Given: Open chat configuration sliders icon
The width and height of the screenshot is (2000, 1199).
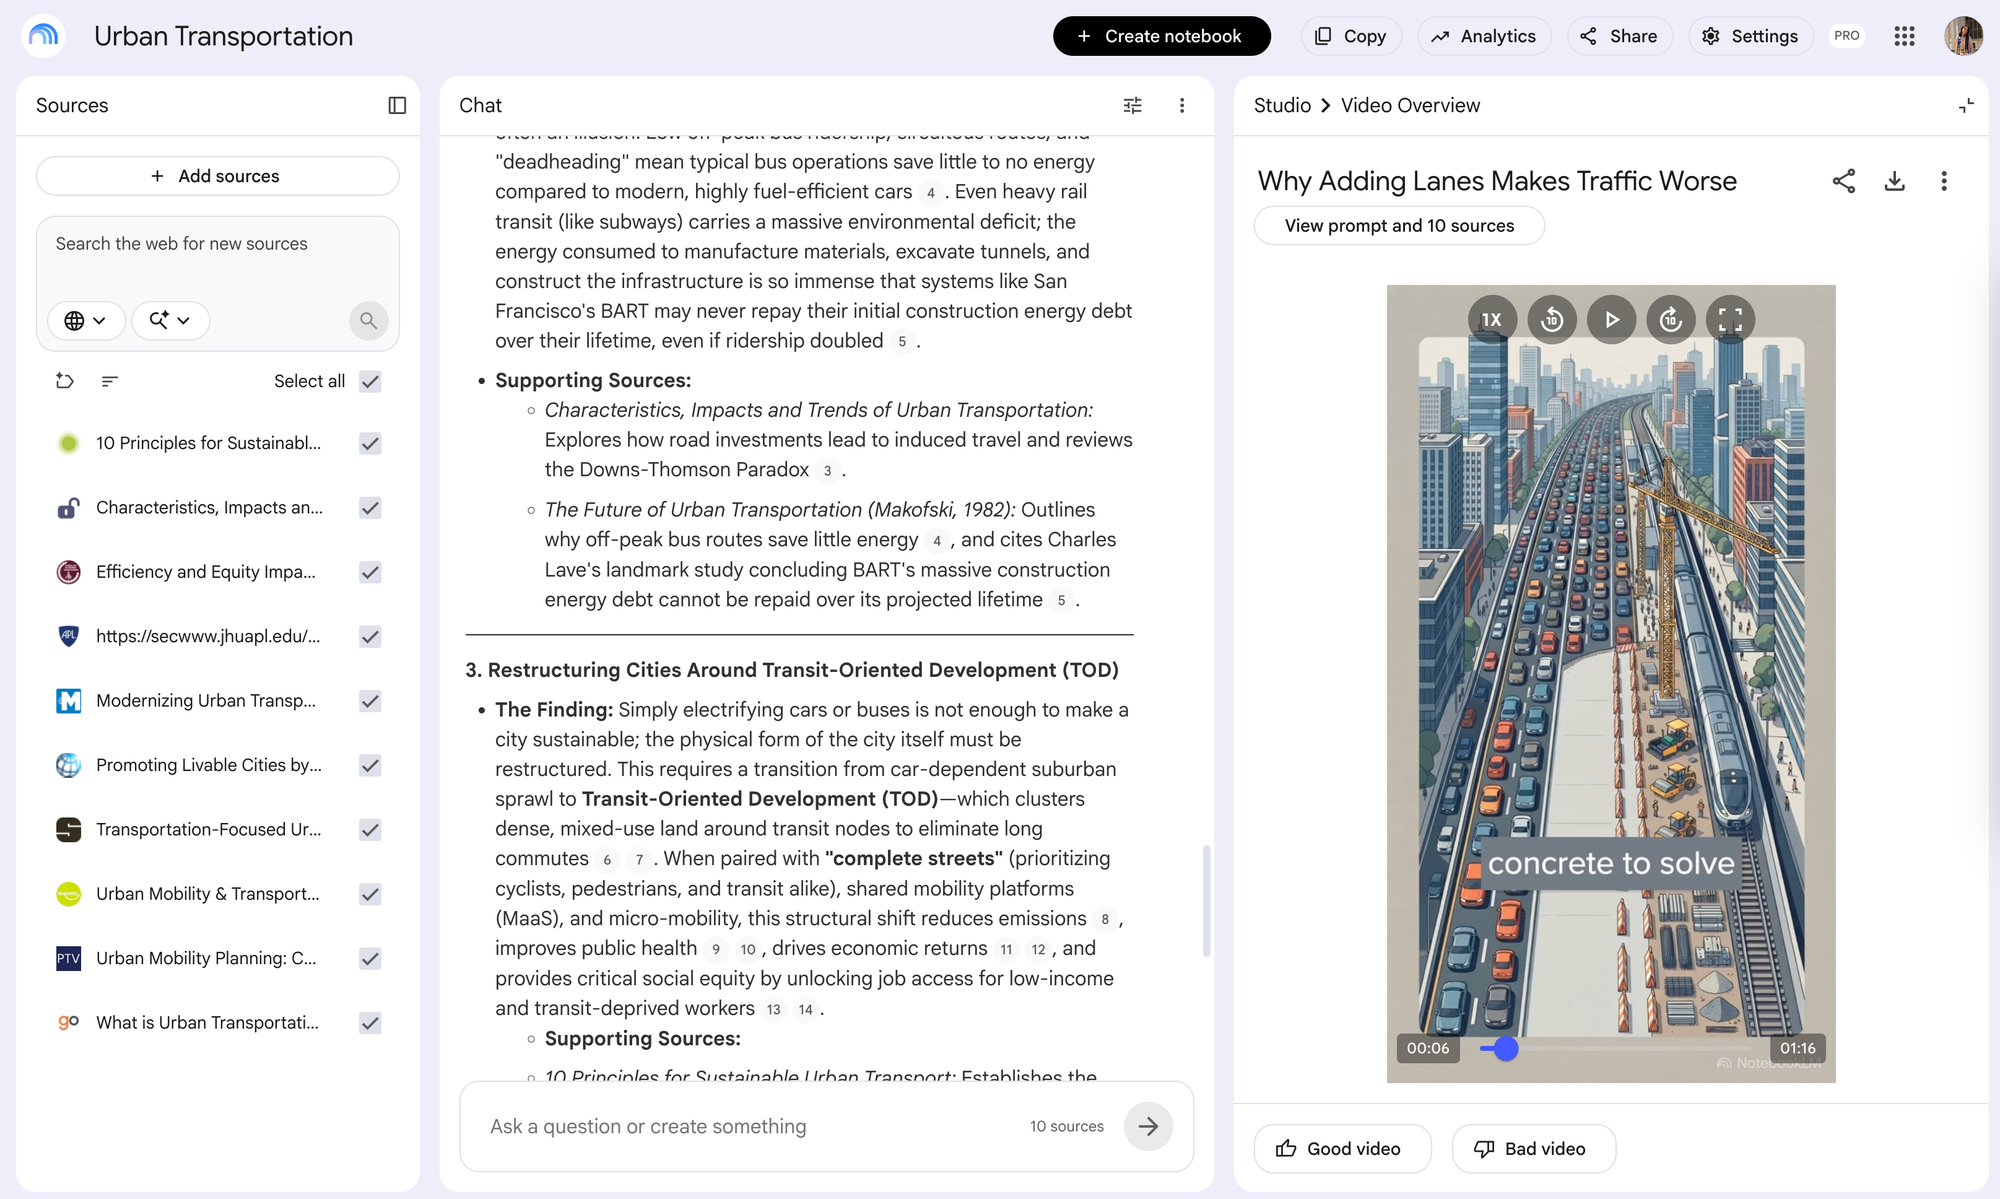Looking at the screenshot, I should (1132, 105).
